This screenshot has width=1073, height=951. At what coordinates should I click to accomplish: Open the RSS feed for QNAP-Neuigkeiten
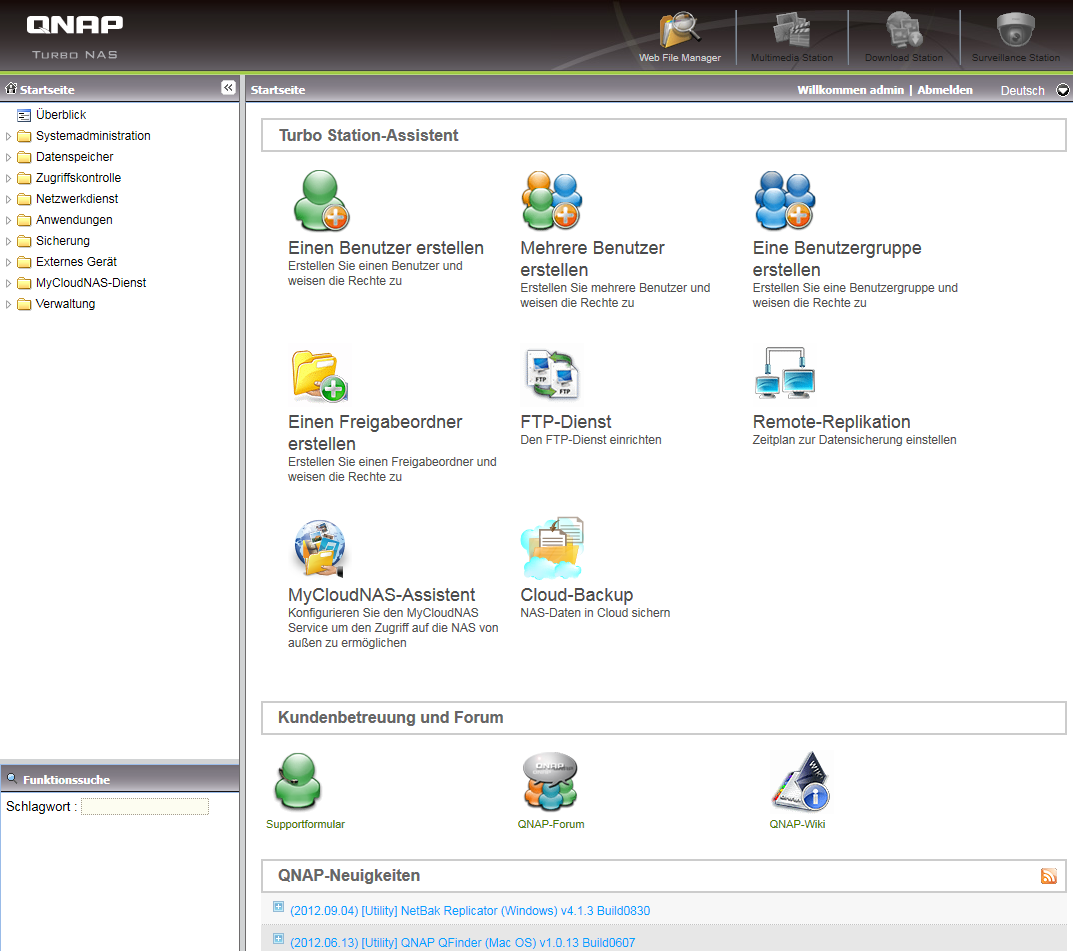pyautogui.click(x=1048, y=876)
